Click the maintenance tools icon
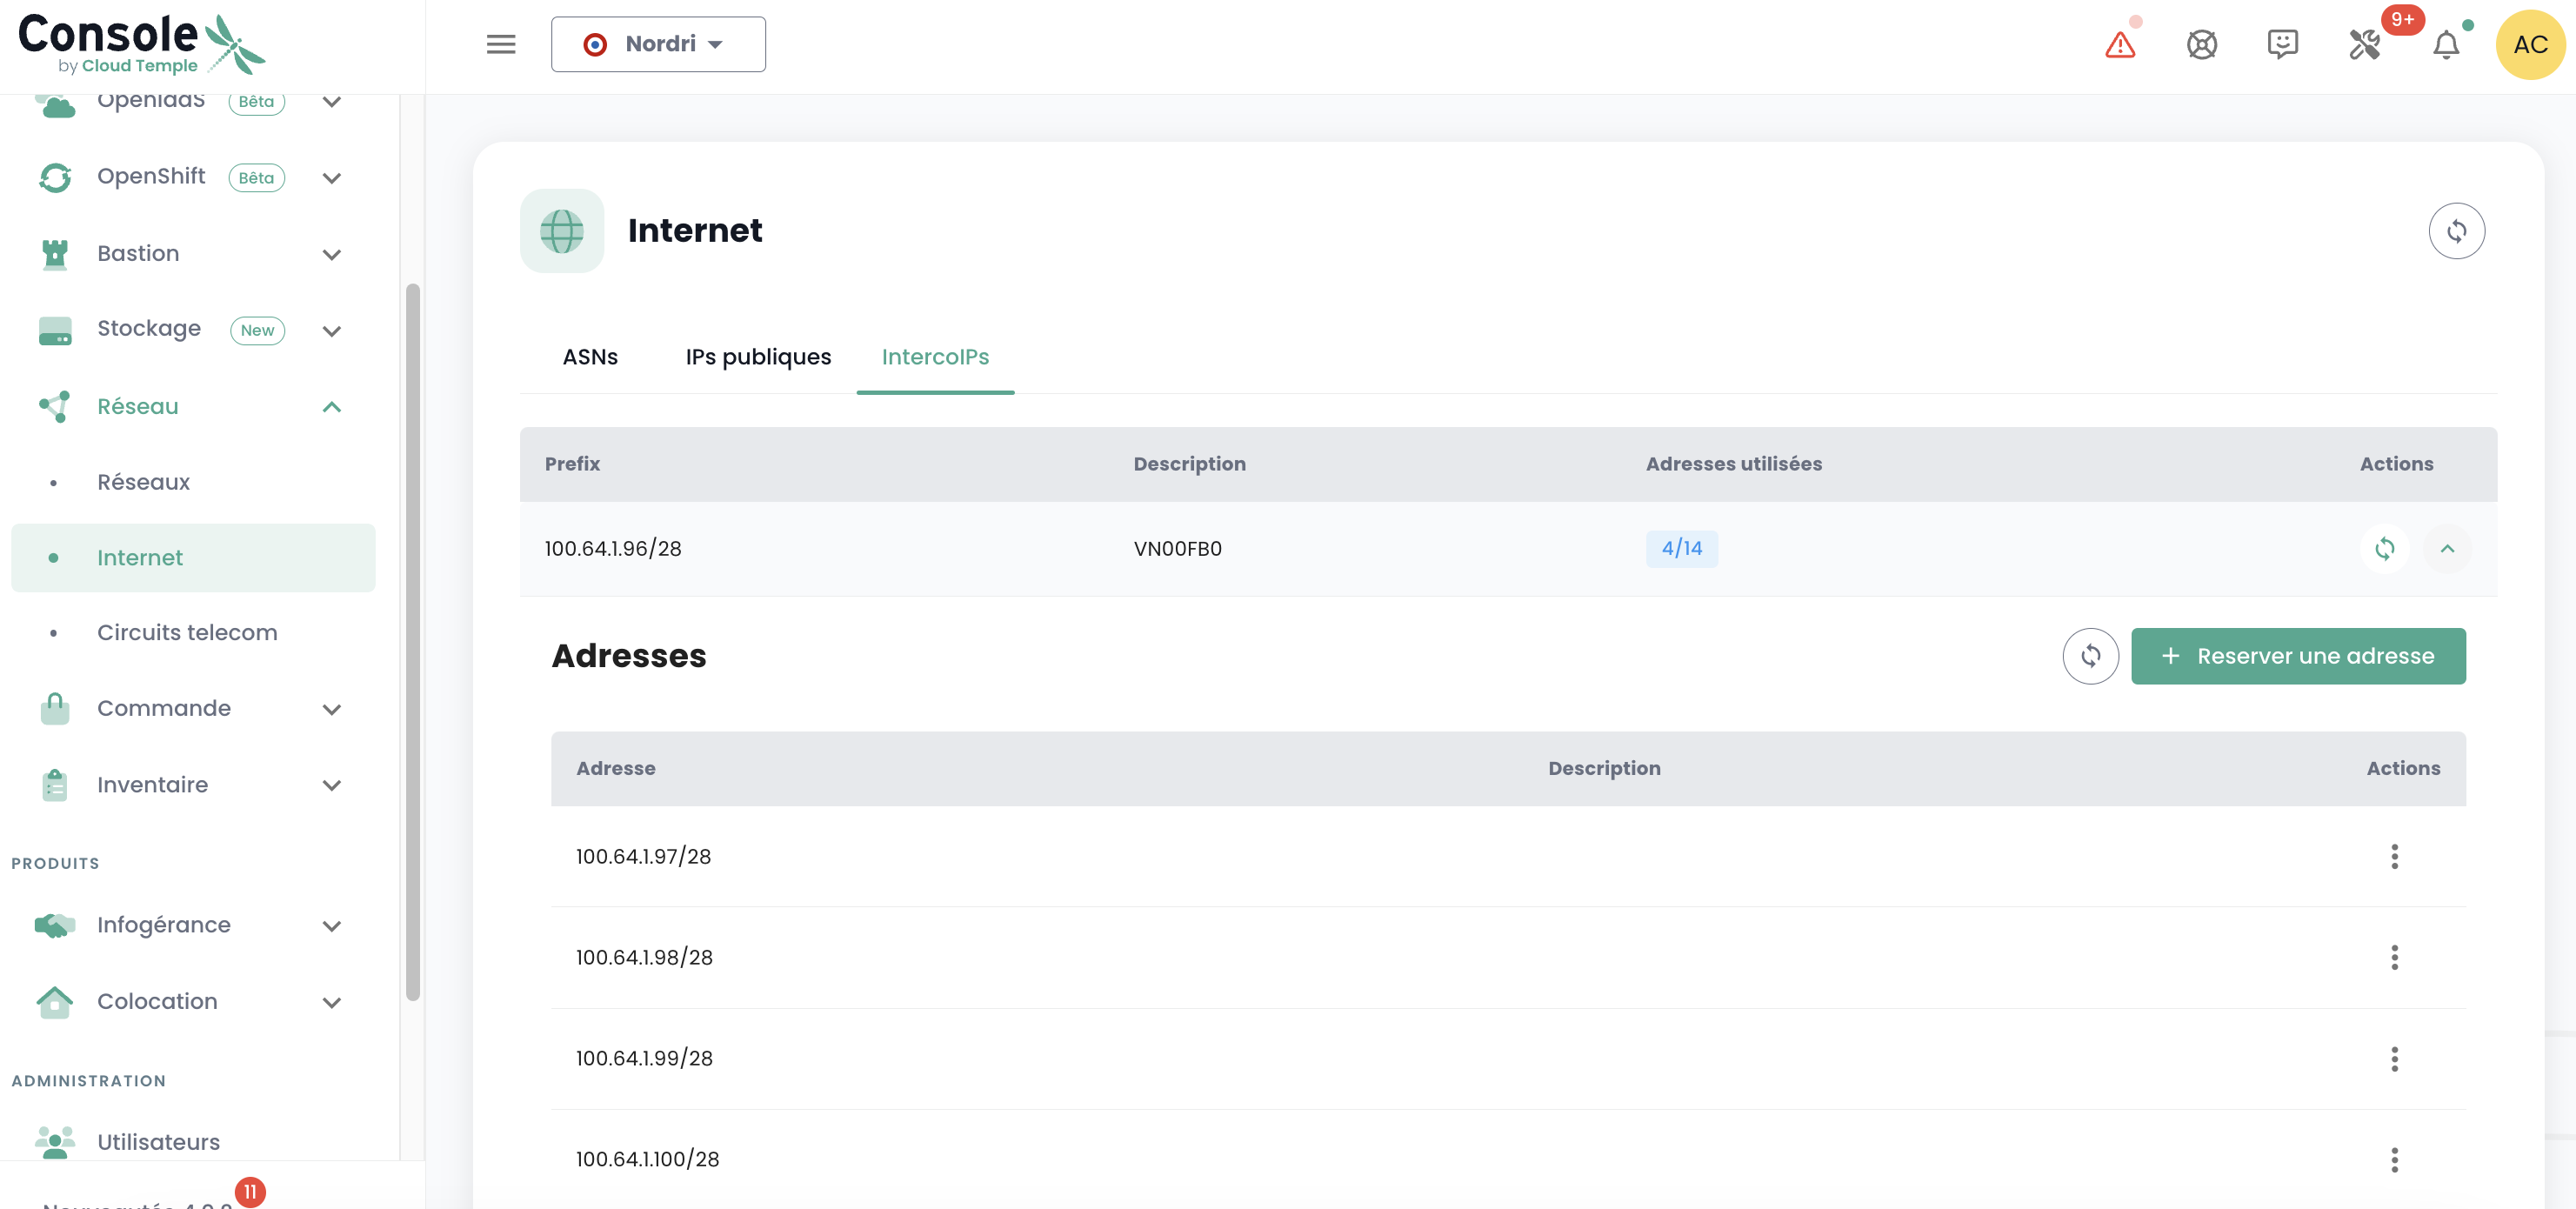Viewport: 2576px width, 1209px height. coord(2364,45)
